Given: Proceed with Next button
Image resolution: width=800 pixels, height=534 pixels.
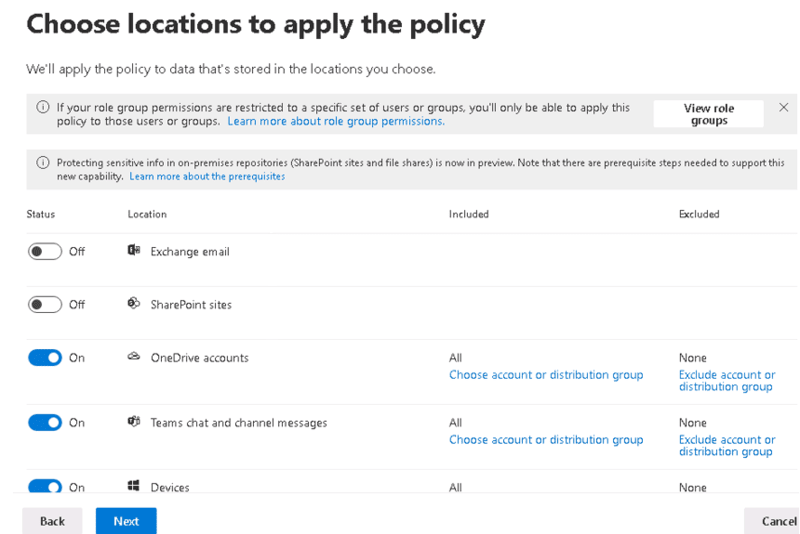Looking at the screenshot, I should [x=126, y=521].
